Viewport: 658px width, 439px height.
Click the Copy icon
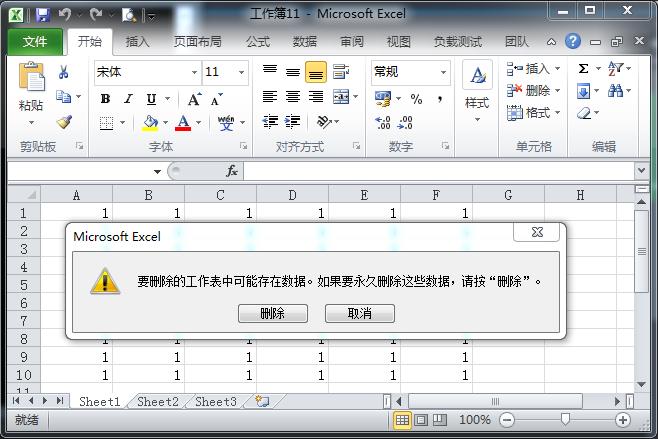(x=63, y=97)
